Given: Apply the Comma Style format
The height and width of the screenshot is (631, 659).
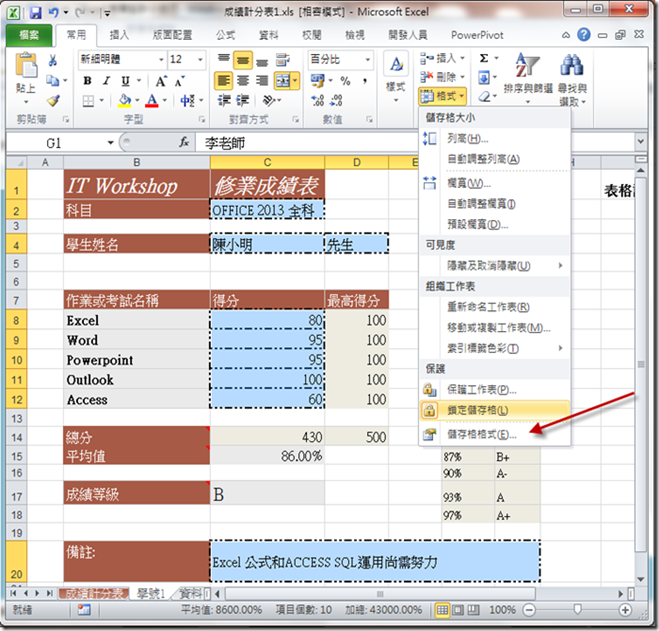Looking at the screenshot, I should [x=365, y=81].
